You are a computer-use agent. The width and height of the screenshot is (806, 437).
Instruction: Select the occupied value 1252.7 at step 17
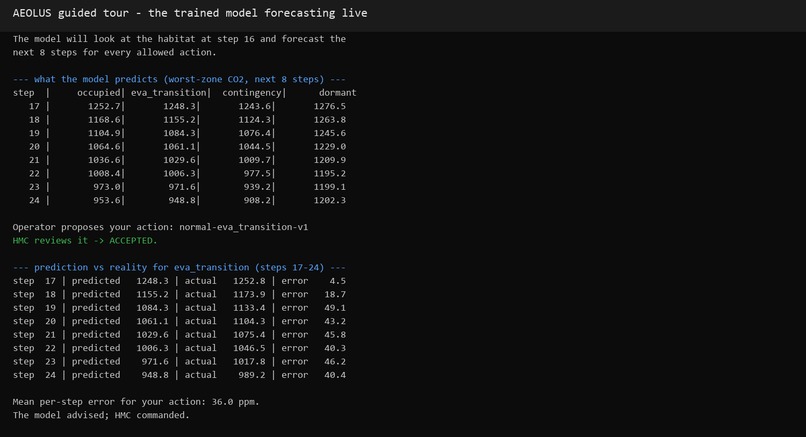(104, 106)
